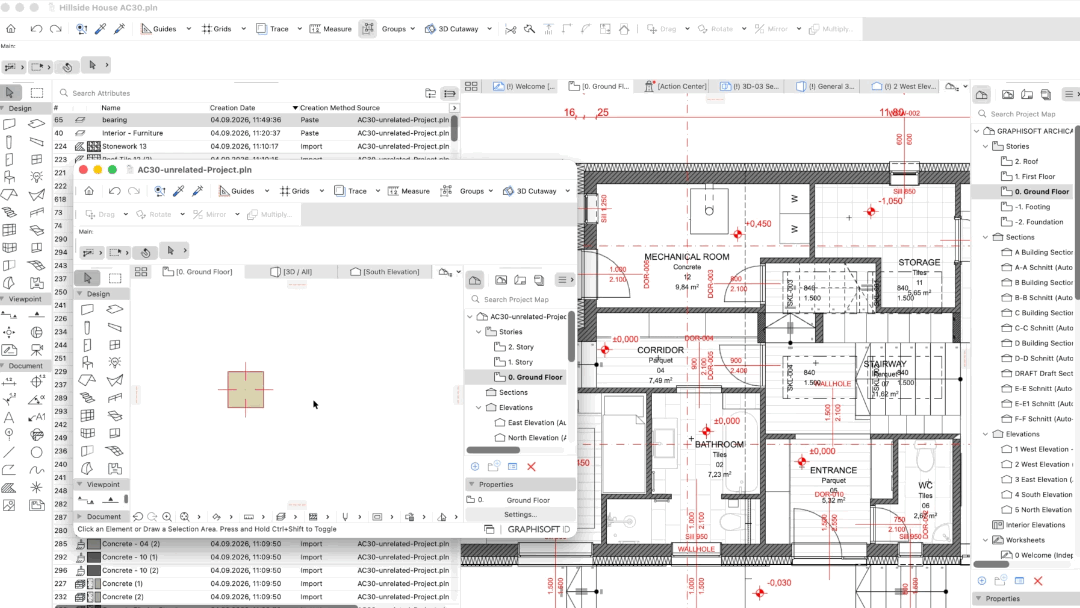Select Wall tool in Hillside House toolbox

pos(10,124)
